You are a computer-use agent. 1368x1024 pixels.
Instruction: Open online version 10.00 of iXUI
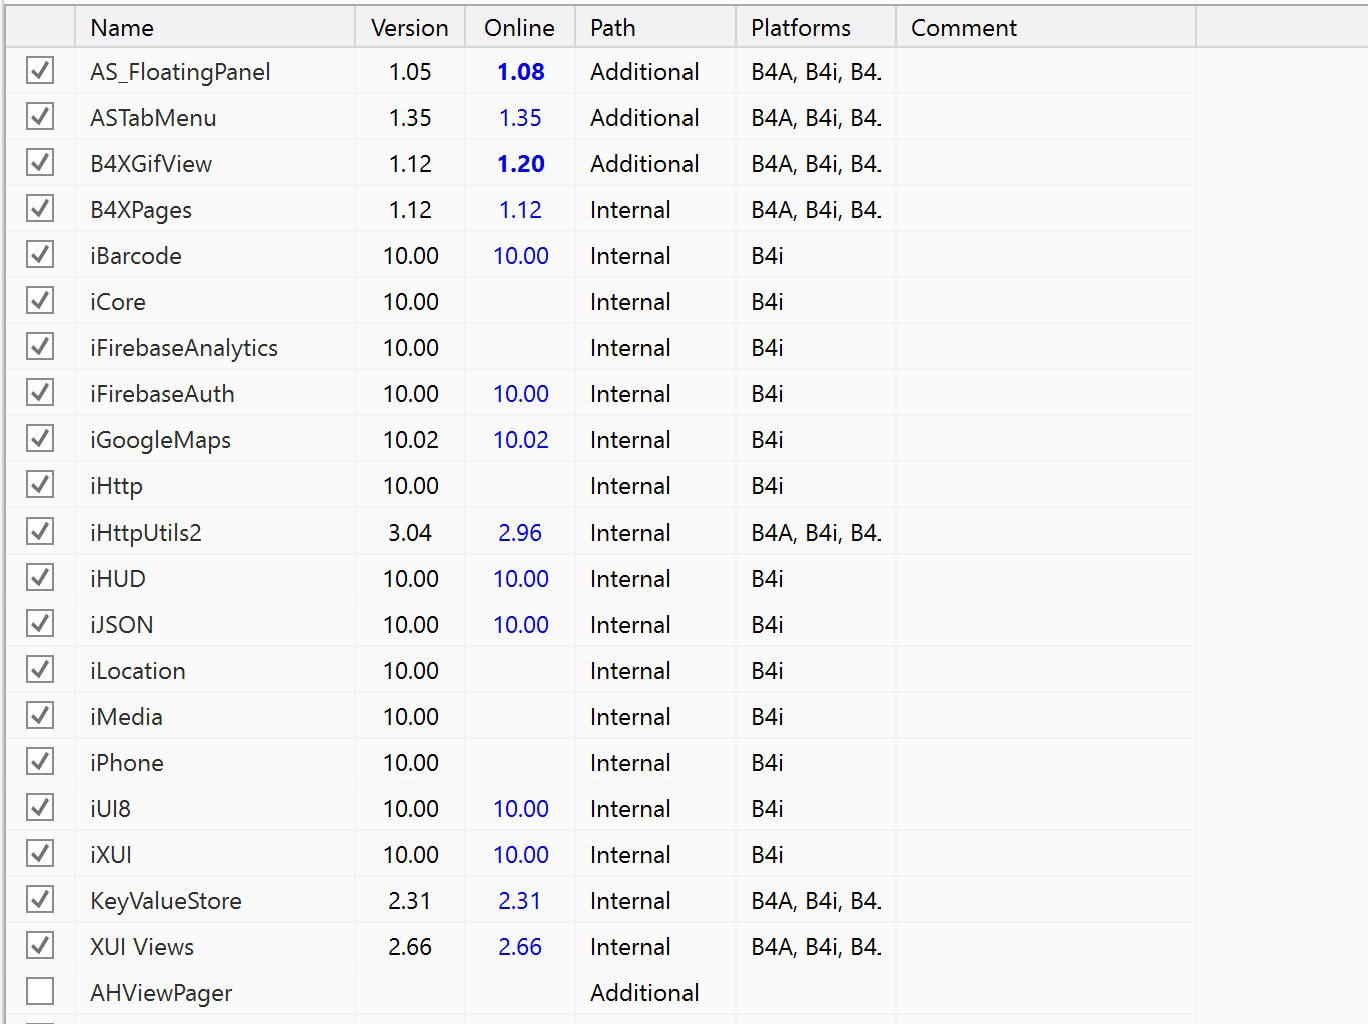click(521, 855)
